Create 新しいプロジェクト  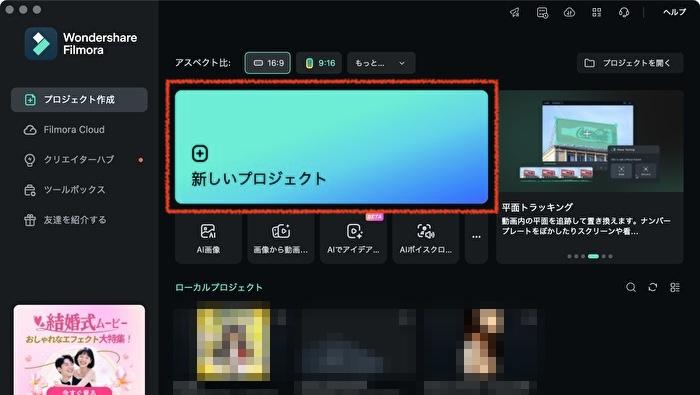tap(331, 147)
